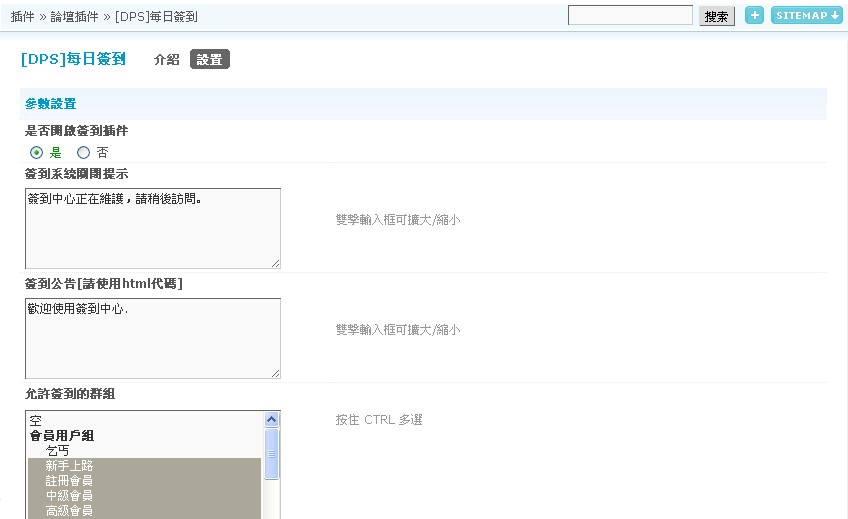Switch to the 設置 tab
This screenshot has width=848, height=519.
pos(210,59)
